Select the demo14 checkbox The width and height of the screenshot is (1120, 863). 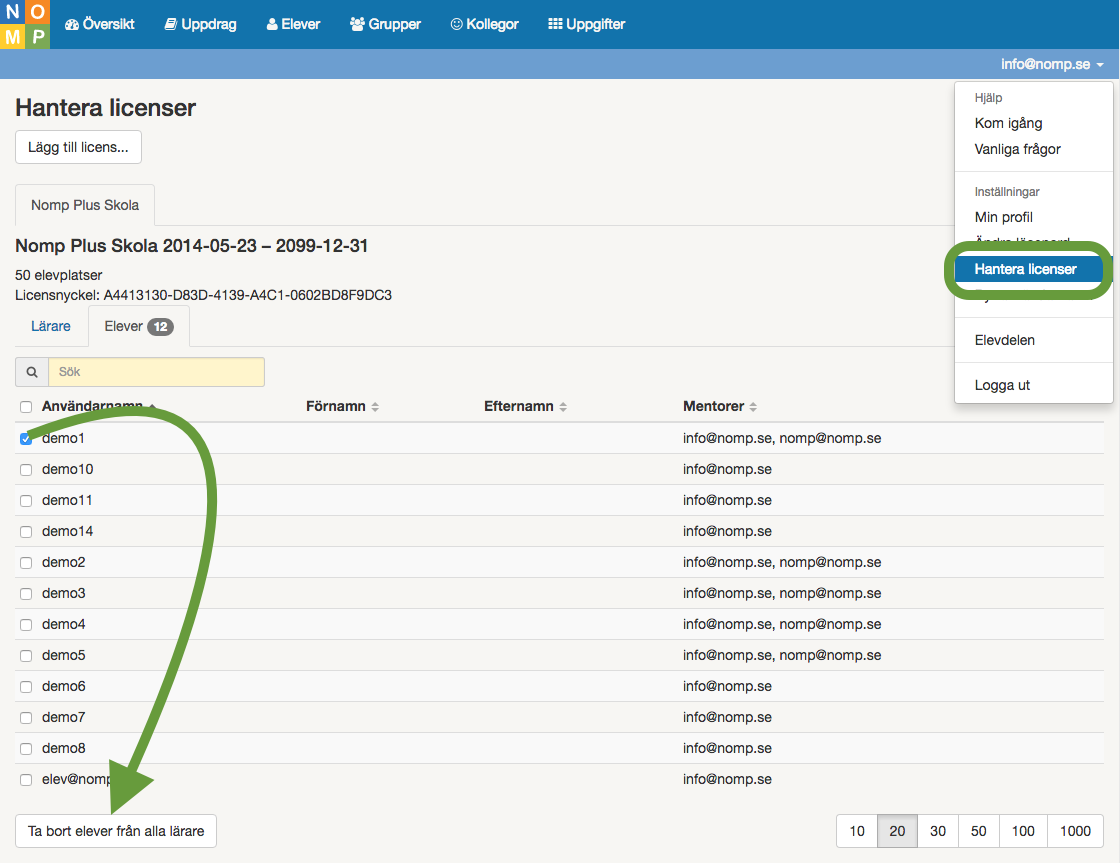(x=26, y=532)
